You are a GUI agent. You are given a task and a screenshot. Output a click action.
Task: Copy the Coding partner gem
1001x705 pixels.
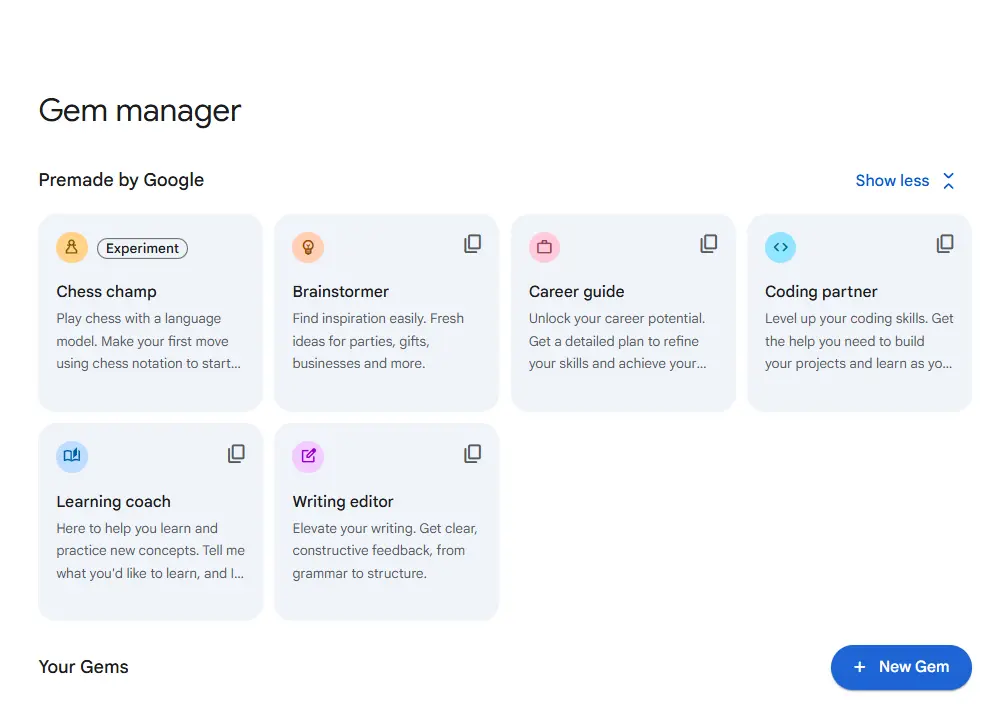945,244
